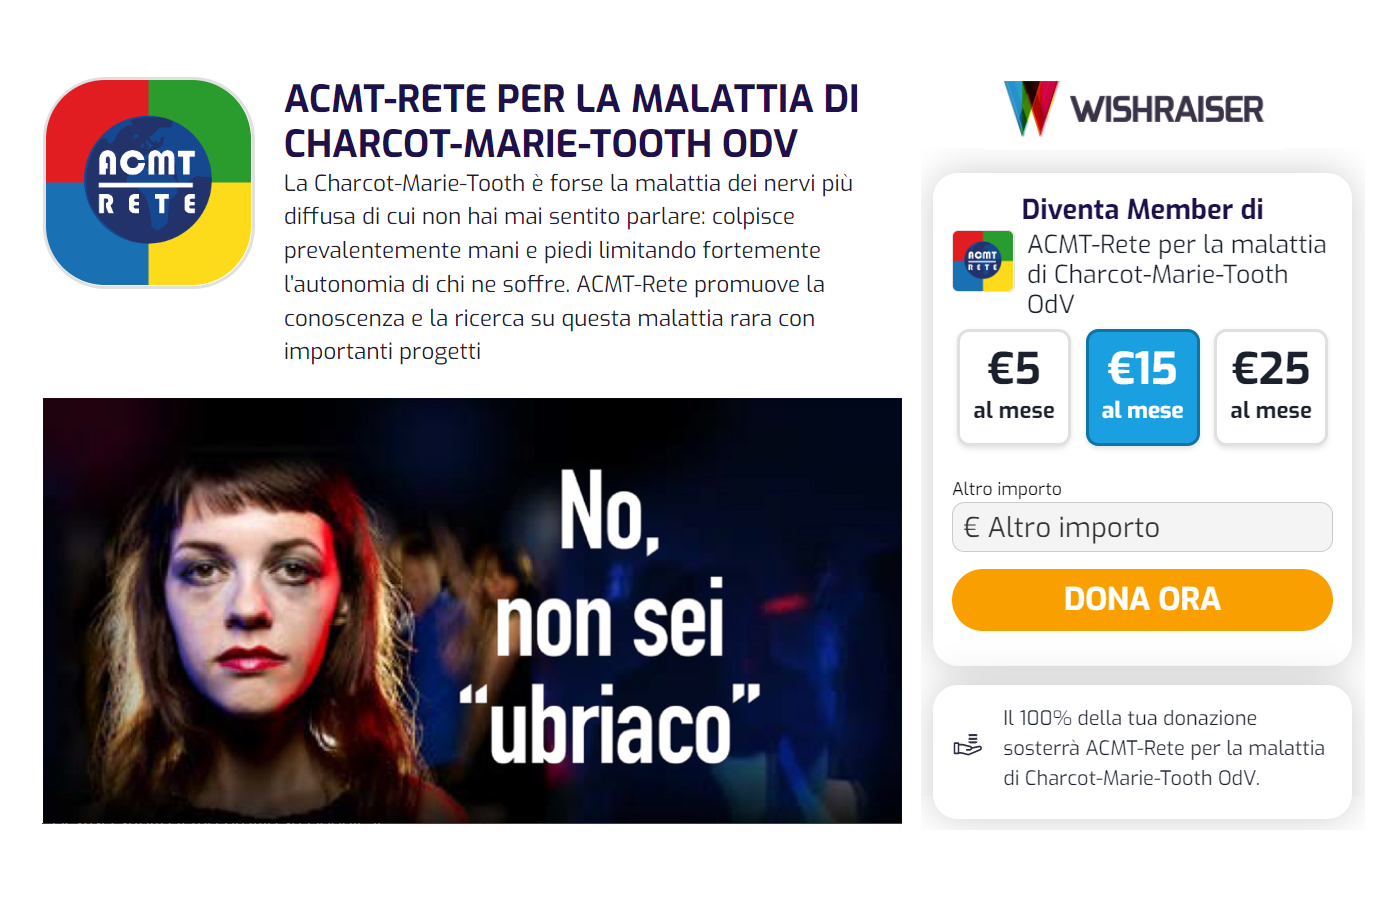Click the hand with coins donation icon
The image size is (1400, 900).
pyautogui.click(x=967, y=746)
